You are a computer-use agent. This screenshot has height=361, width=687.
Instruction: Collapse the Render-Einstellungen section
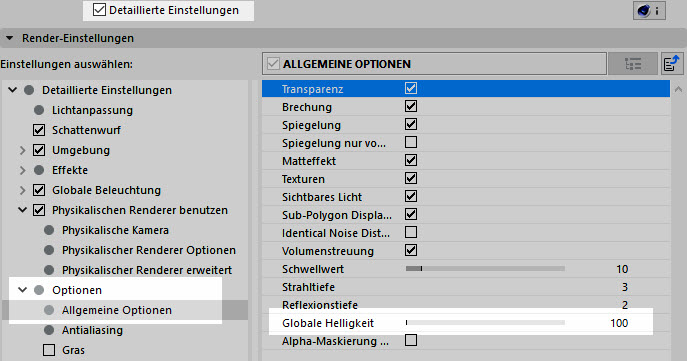point(9,39)
